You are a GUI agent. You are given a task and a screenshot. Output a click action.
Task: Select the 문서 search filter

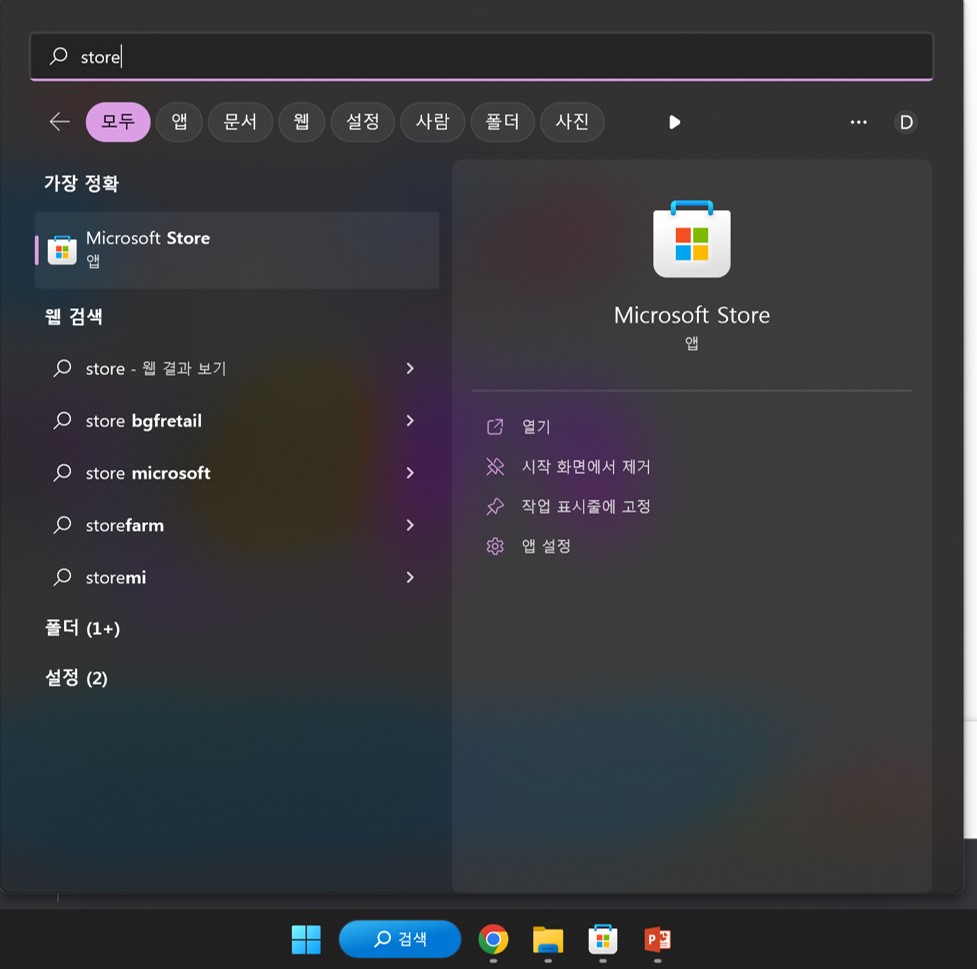240,121
